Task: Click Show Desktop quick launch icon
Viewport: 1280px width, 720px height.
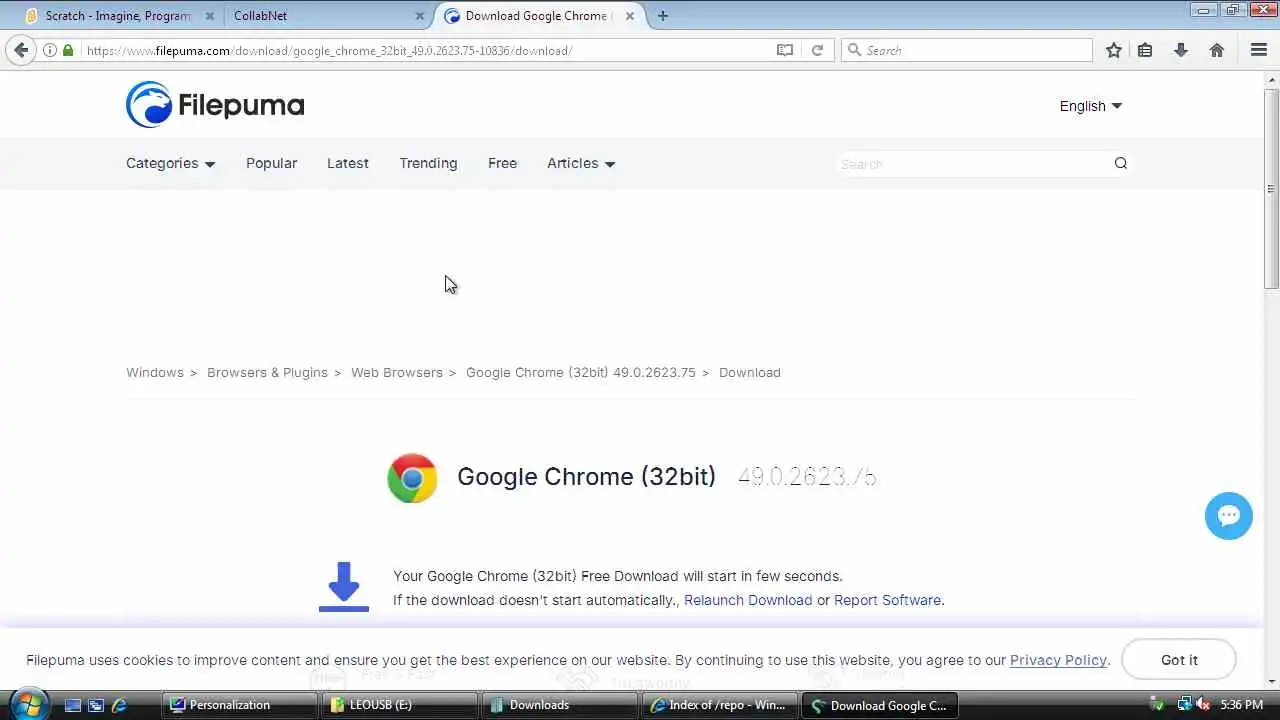Action: click(73, 705)
